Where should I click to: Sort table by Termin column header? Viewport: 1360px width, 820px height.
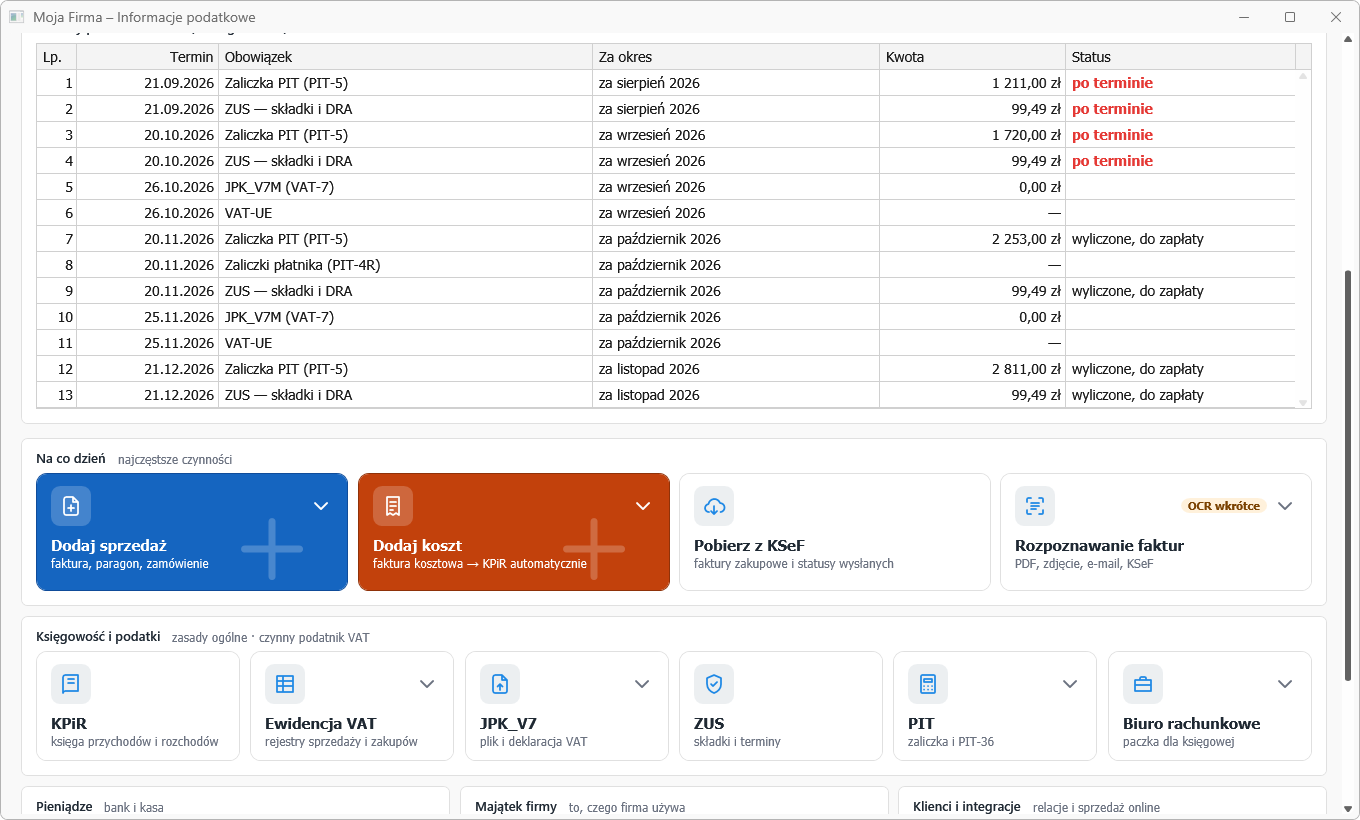click(x=148, y=57)
